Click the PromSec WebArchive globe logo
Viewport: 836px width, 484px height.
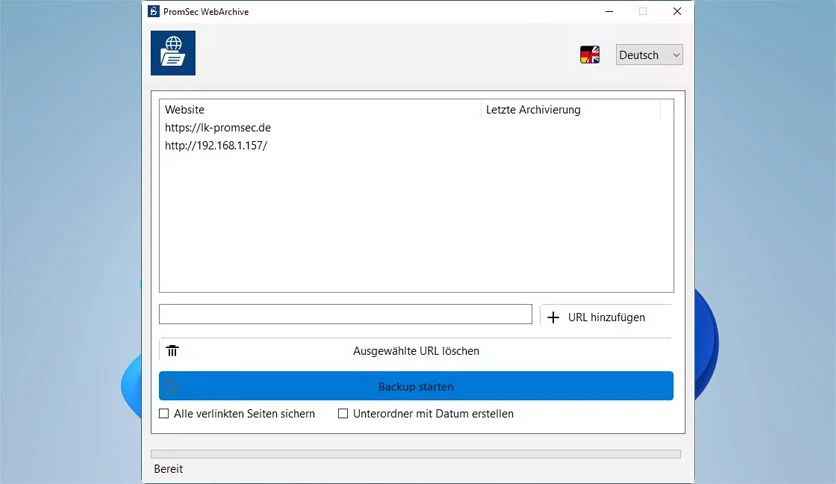tap(173, 53)
